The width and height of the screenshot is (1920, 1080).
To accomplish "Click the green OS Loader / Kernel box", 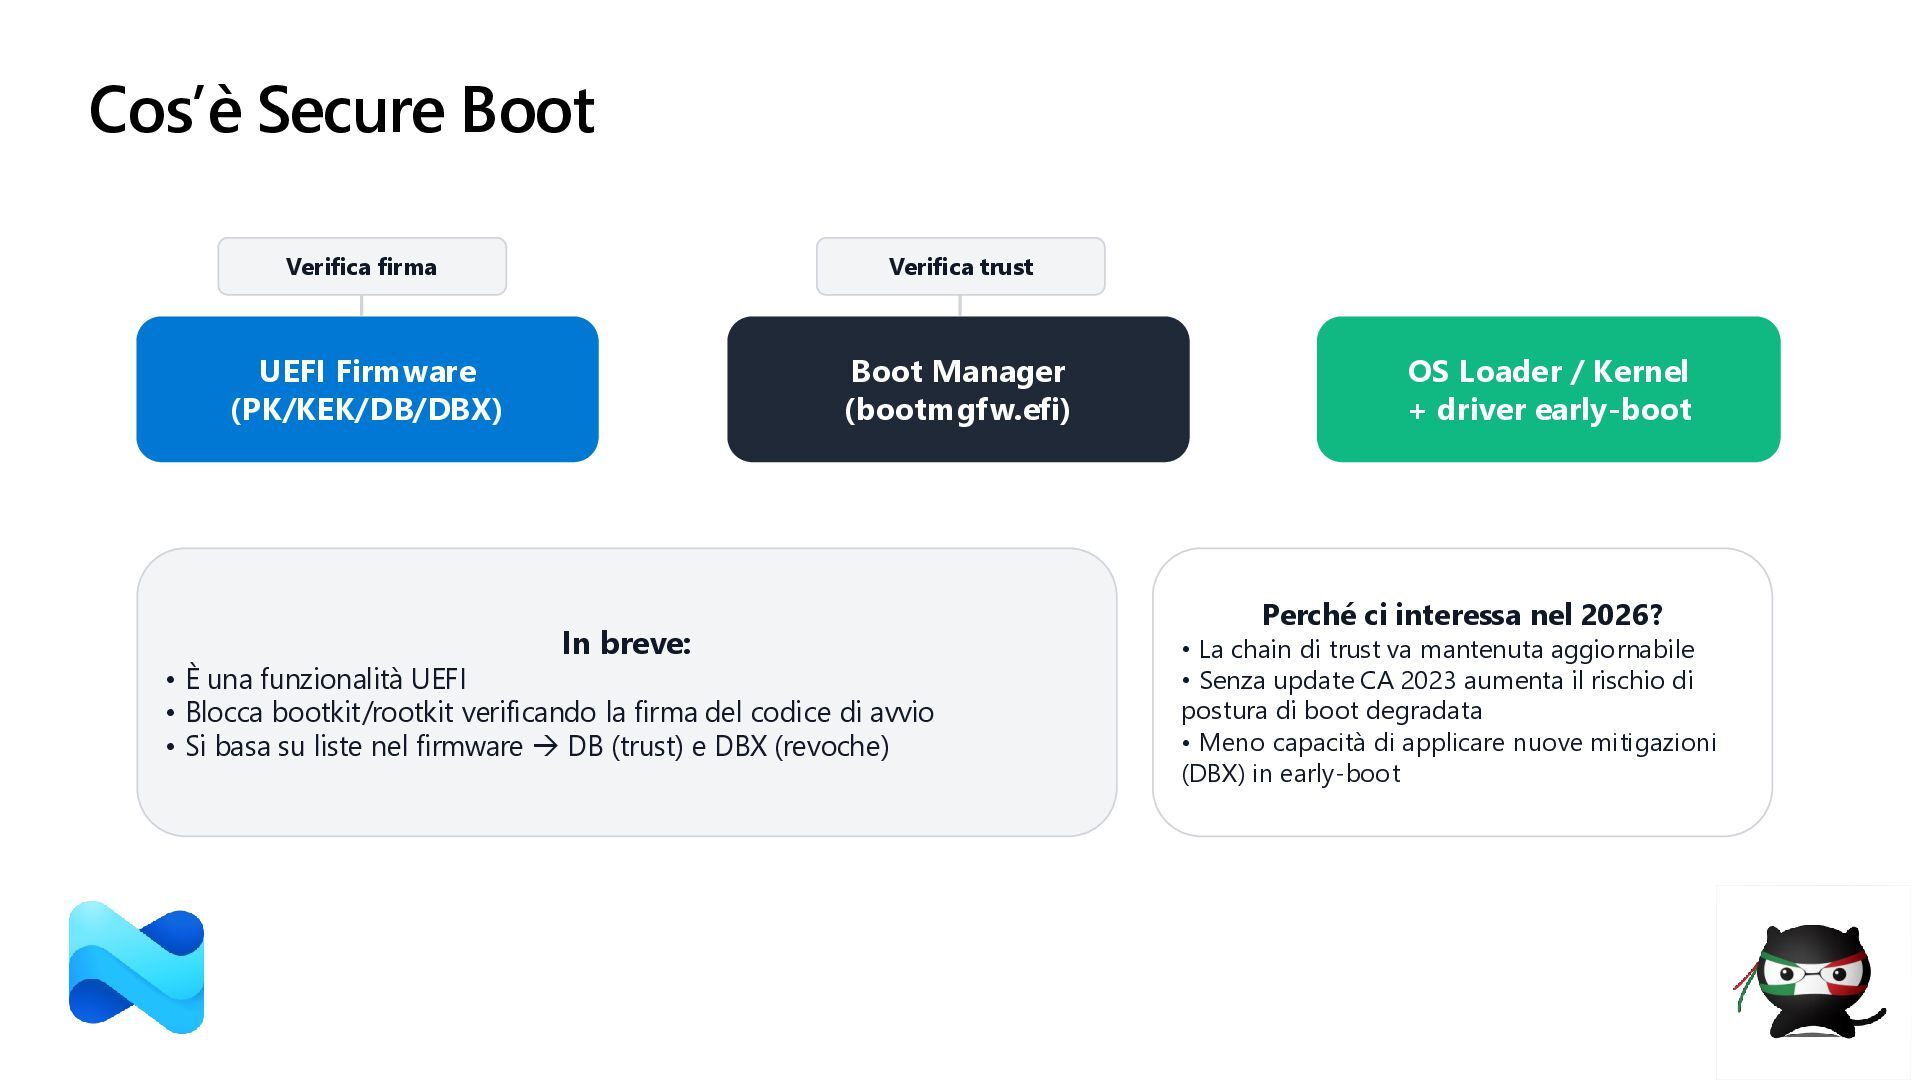I will [1547, 389].
